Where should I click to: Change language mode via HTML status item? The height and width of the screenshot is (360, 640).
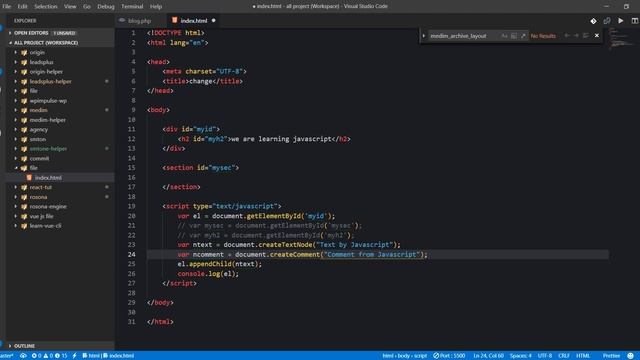click(x=583, y=356)
